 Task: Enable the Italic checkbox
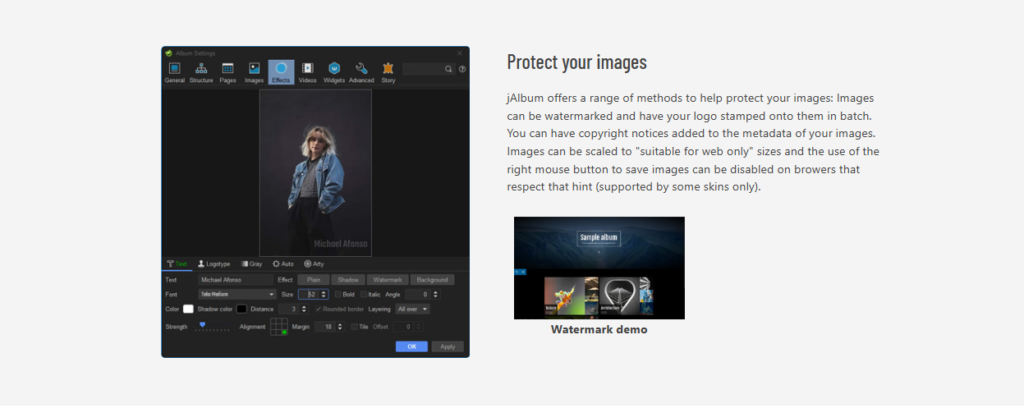[x=364, y=294]
